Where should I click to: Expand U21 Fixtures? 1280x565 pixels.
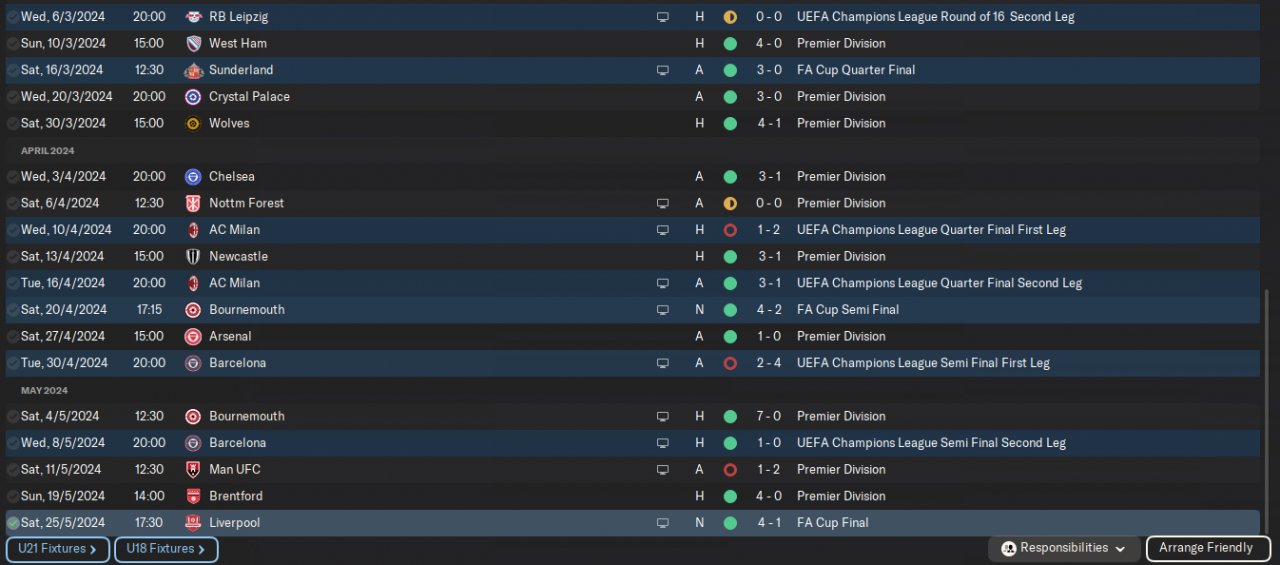click(57, 549)
